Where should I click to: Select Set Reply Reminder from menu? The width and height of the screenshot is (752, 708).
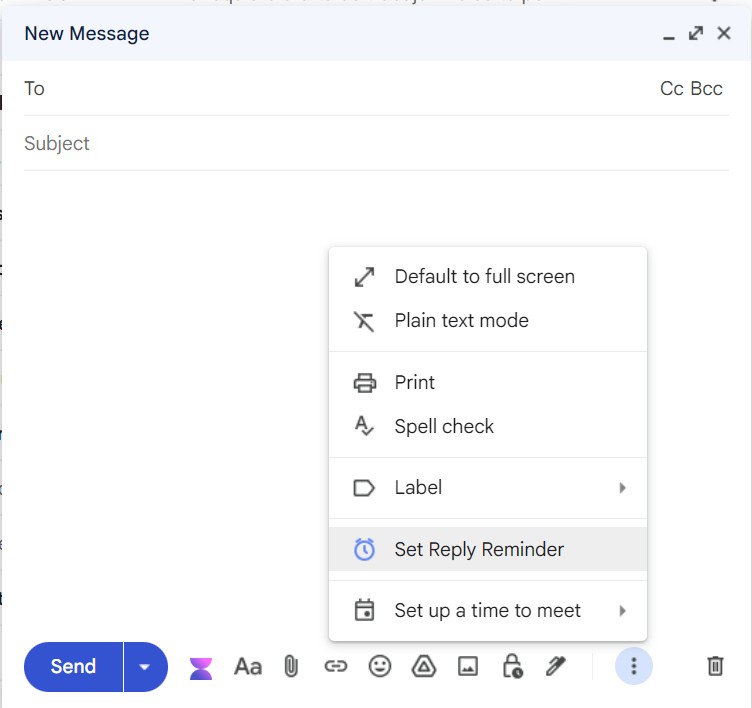[479, 550]
